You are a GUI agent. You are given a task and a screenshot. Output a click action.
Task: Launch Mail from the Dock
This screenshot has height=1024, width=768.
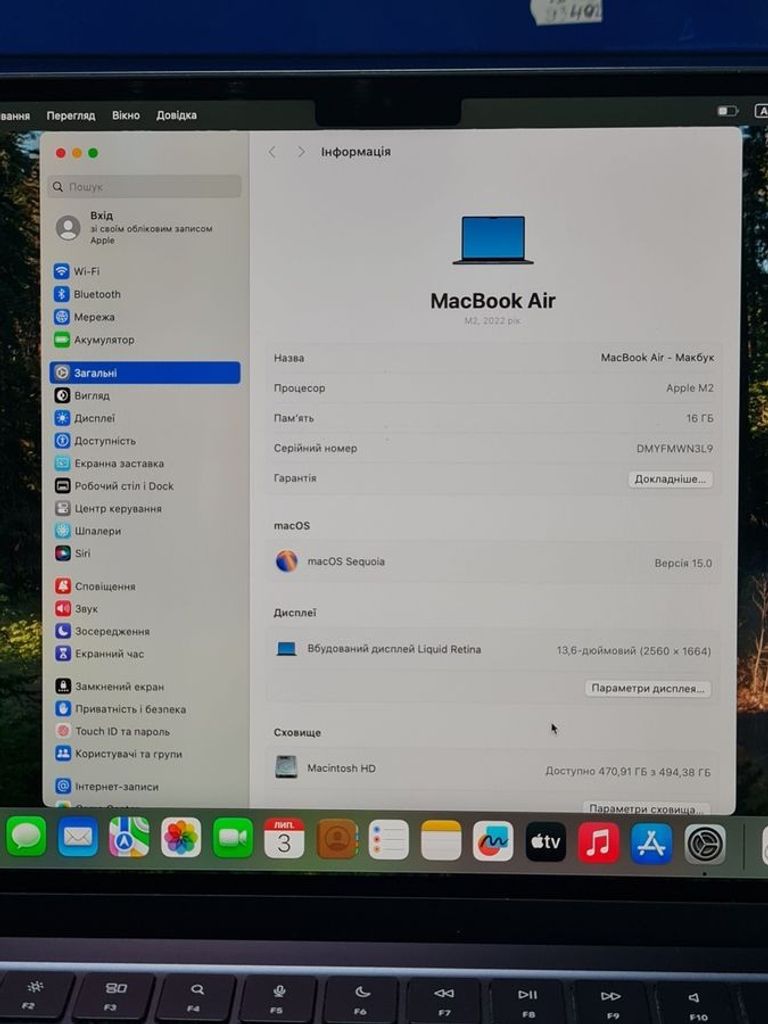tap(78, 837)
